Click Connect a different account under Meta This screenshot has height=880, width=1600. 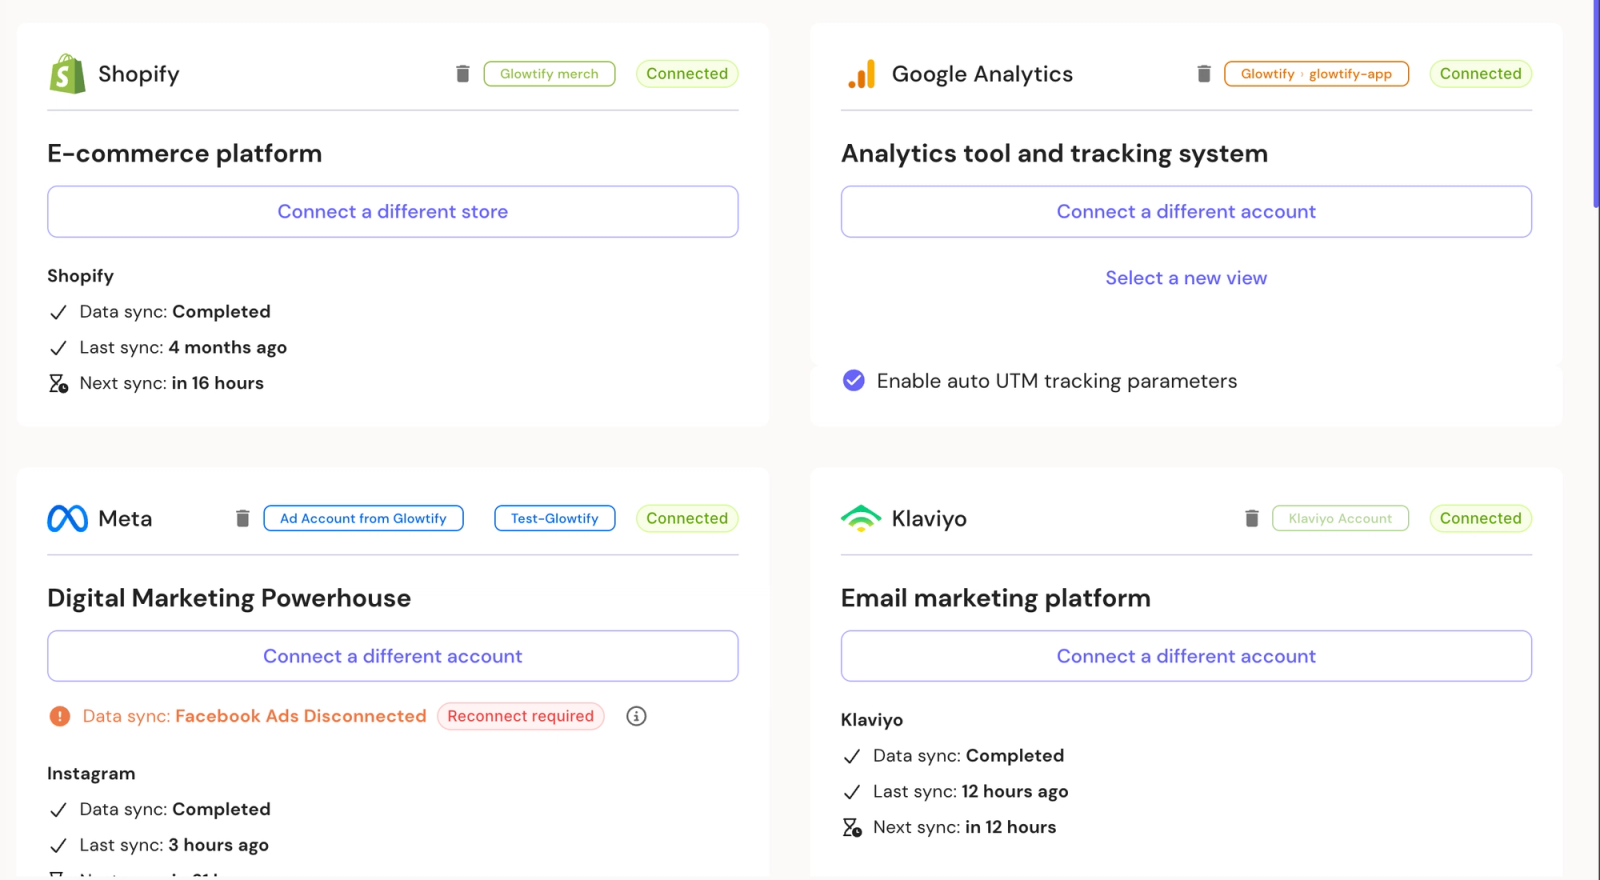(x=393, y=656)
